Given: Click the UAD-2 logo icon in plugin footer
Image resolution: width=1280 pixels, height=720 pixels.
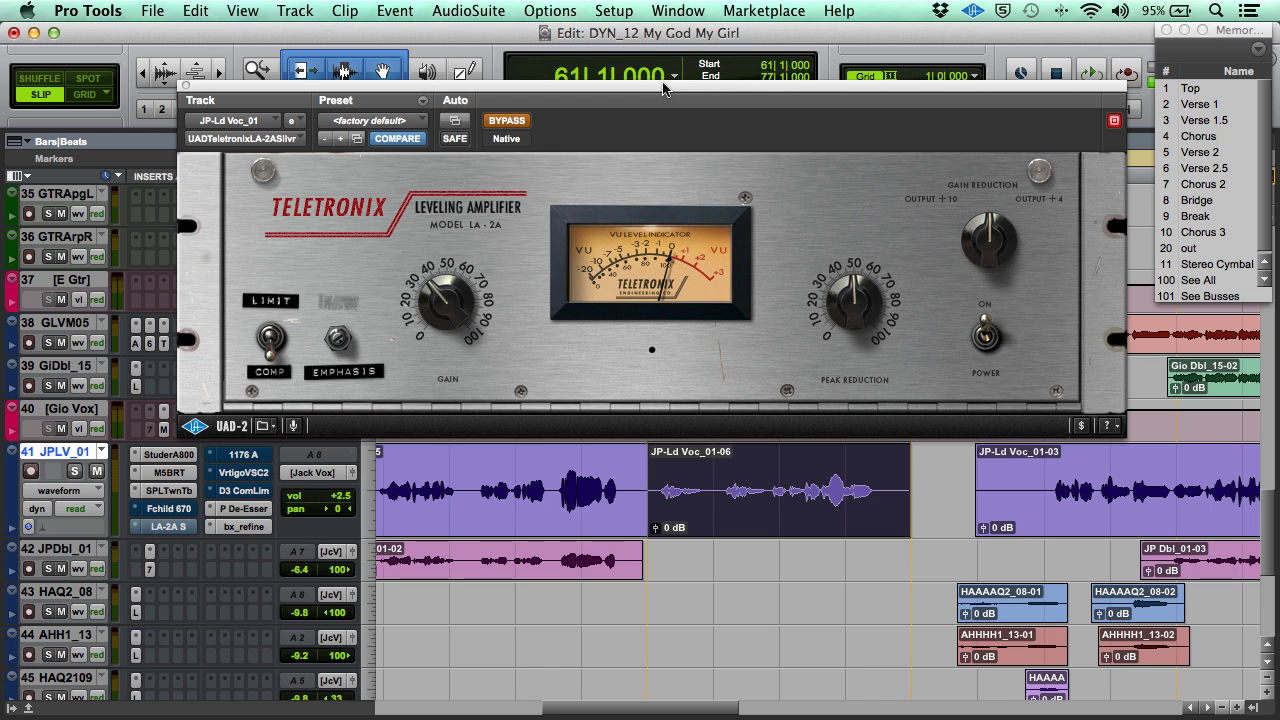Looking at the screenshot, I should (195, 426).
